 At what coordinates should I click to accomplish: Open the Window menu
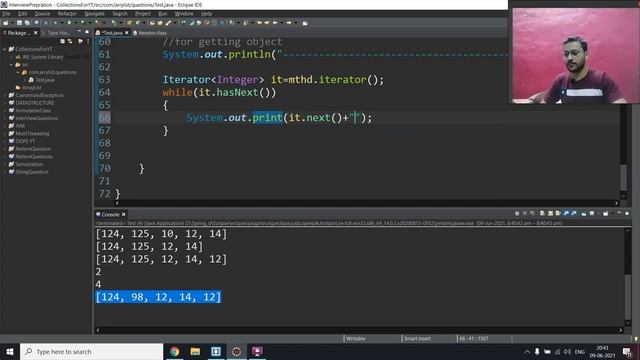click(x=184, y=13)
